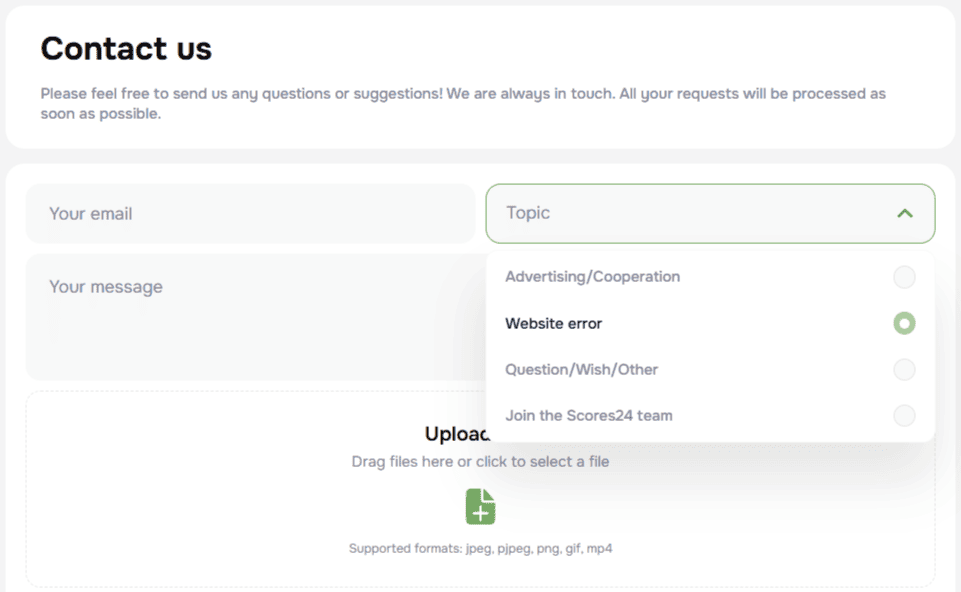This screenshot has height=592, width=961.
Task: Click the intro paragraph about questions or suggestions
Action: (462, 103)
